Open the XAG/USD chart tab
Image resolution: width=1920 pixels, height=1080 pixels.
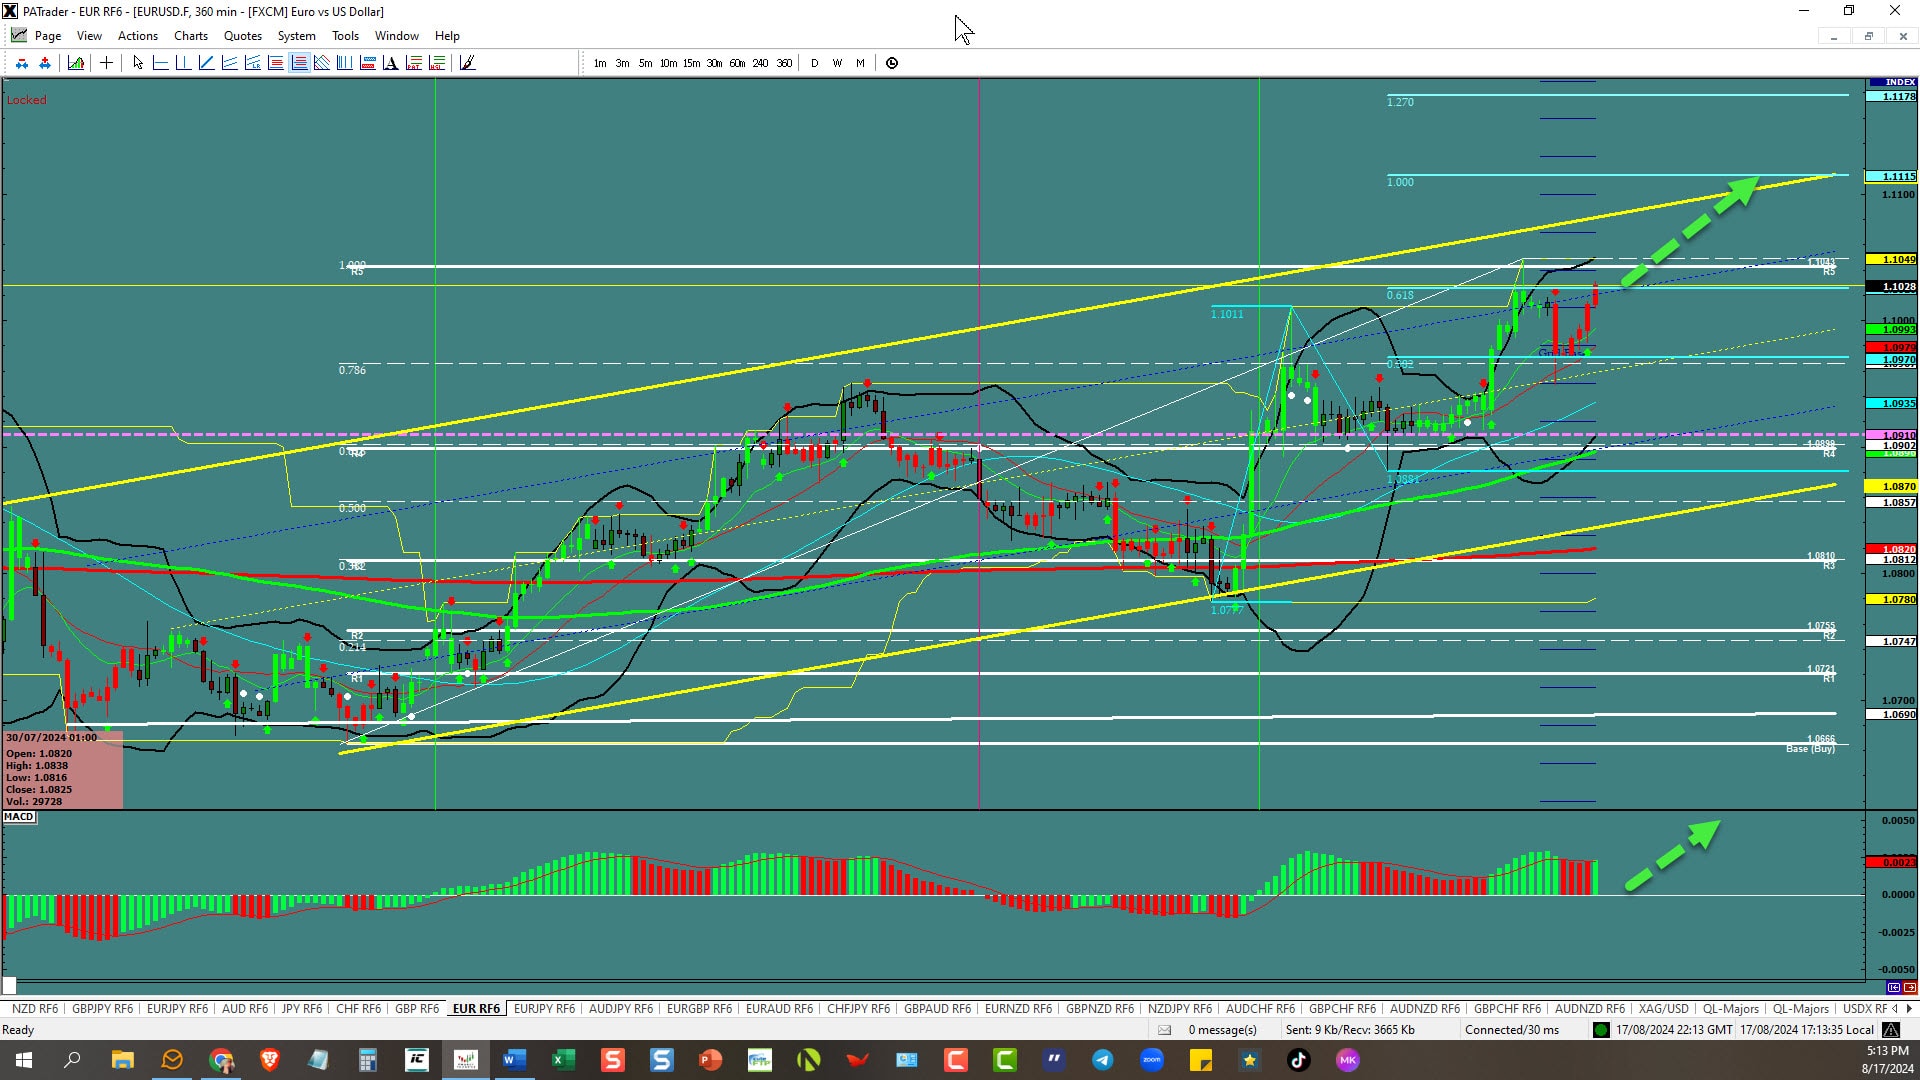(x=1663, y=1008)
